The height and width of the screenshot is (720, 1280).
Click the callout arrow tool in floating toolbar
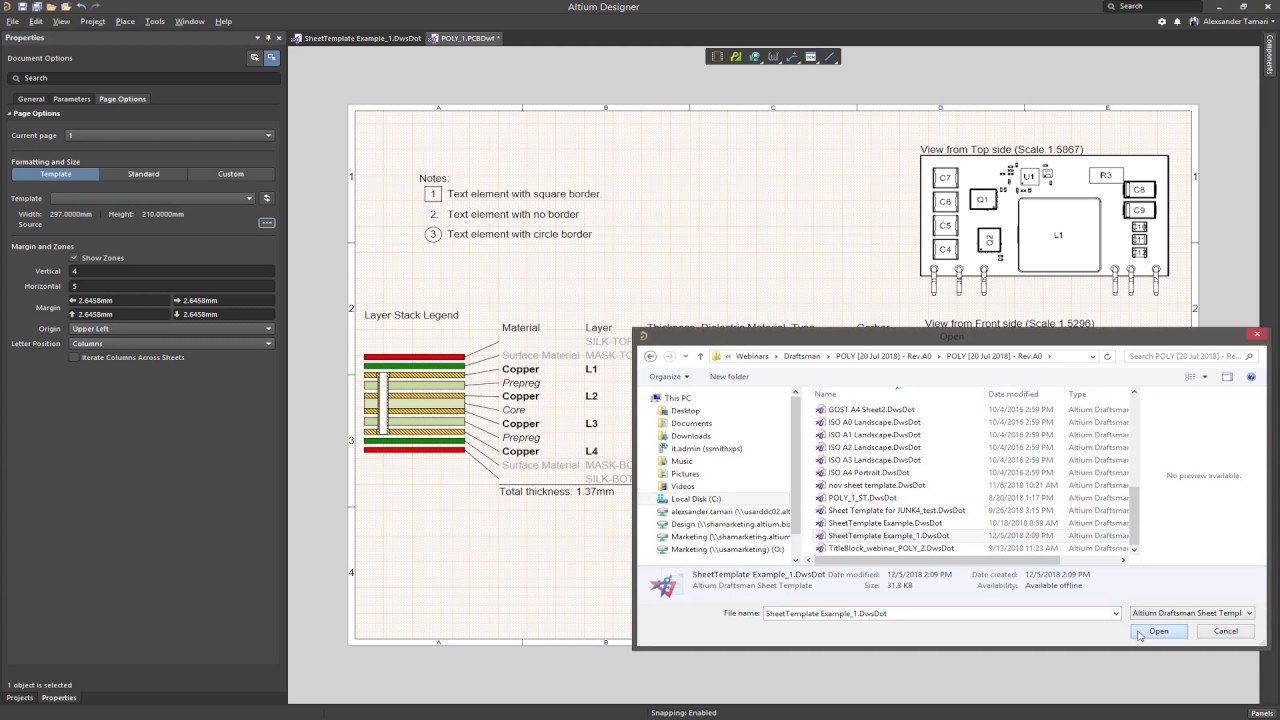[792, 57]
